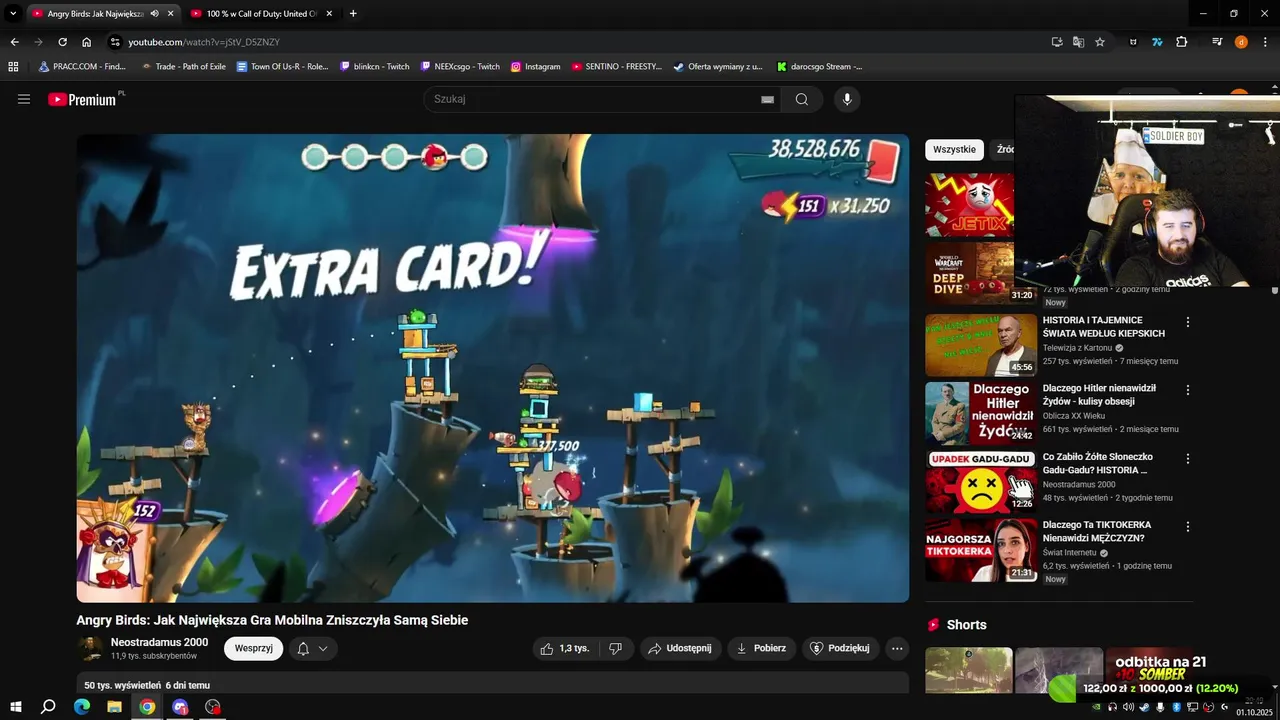
Task: Open the Instagram bookmark
Action: tap(536, 67)
